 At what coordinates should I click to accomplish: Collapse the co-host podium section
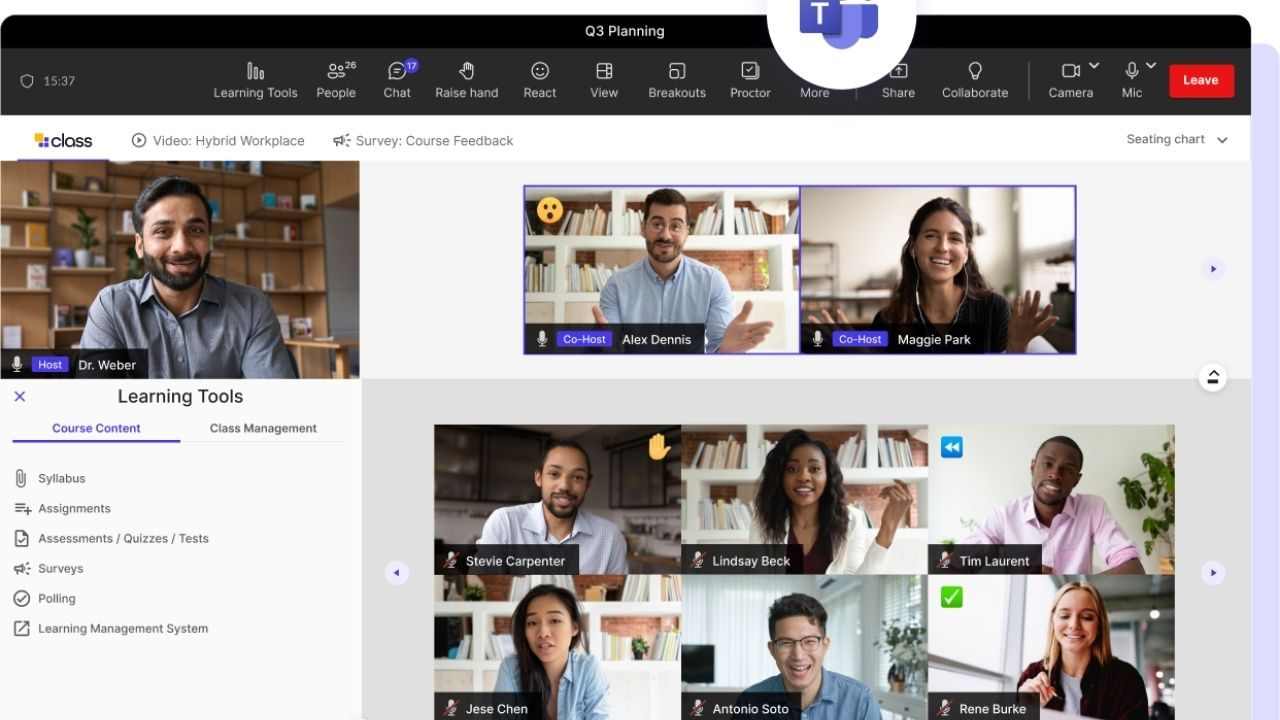(1213, 377)
